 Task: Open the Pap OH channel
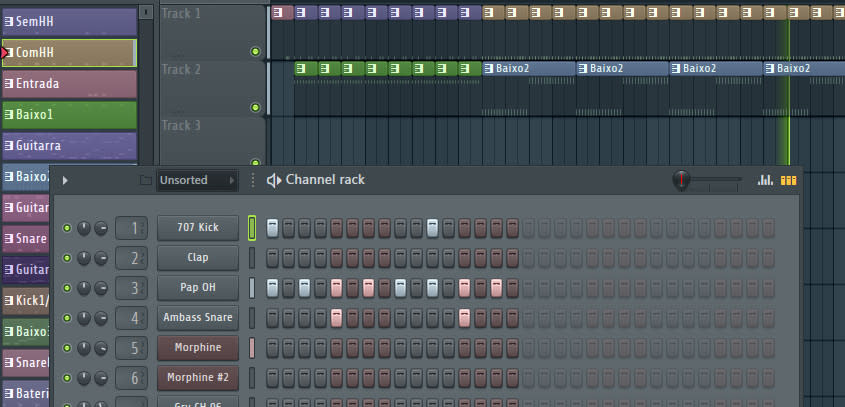coord(198,288)
